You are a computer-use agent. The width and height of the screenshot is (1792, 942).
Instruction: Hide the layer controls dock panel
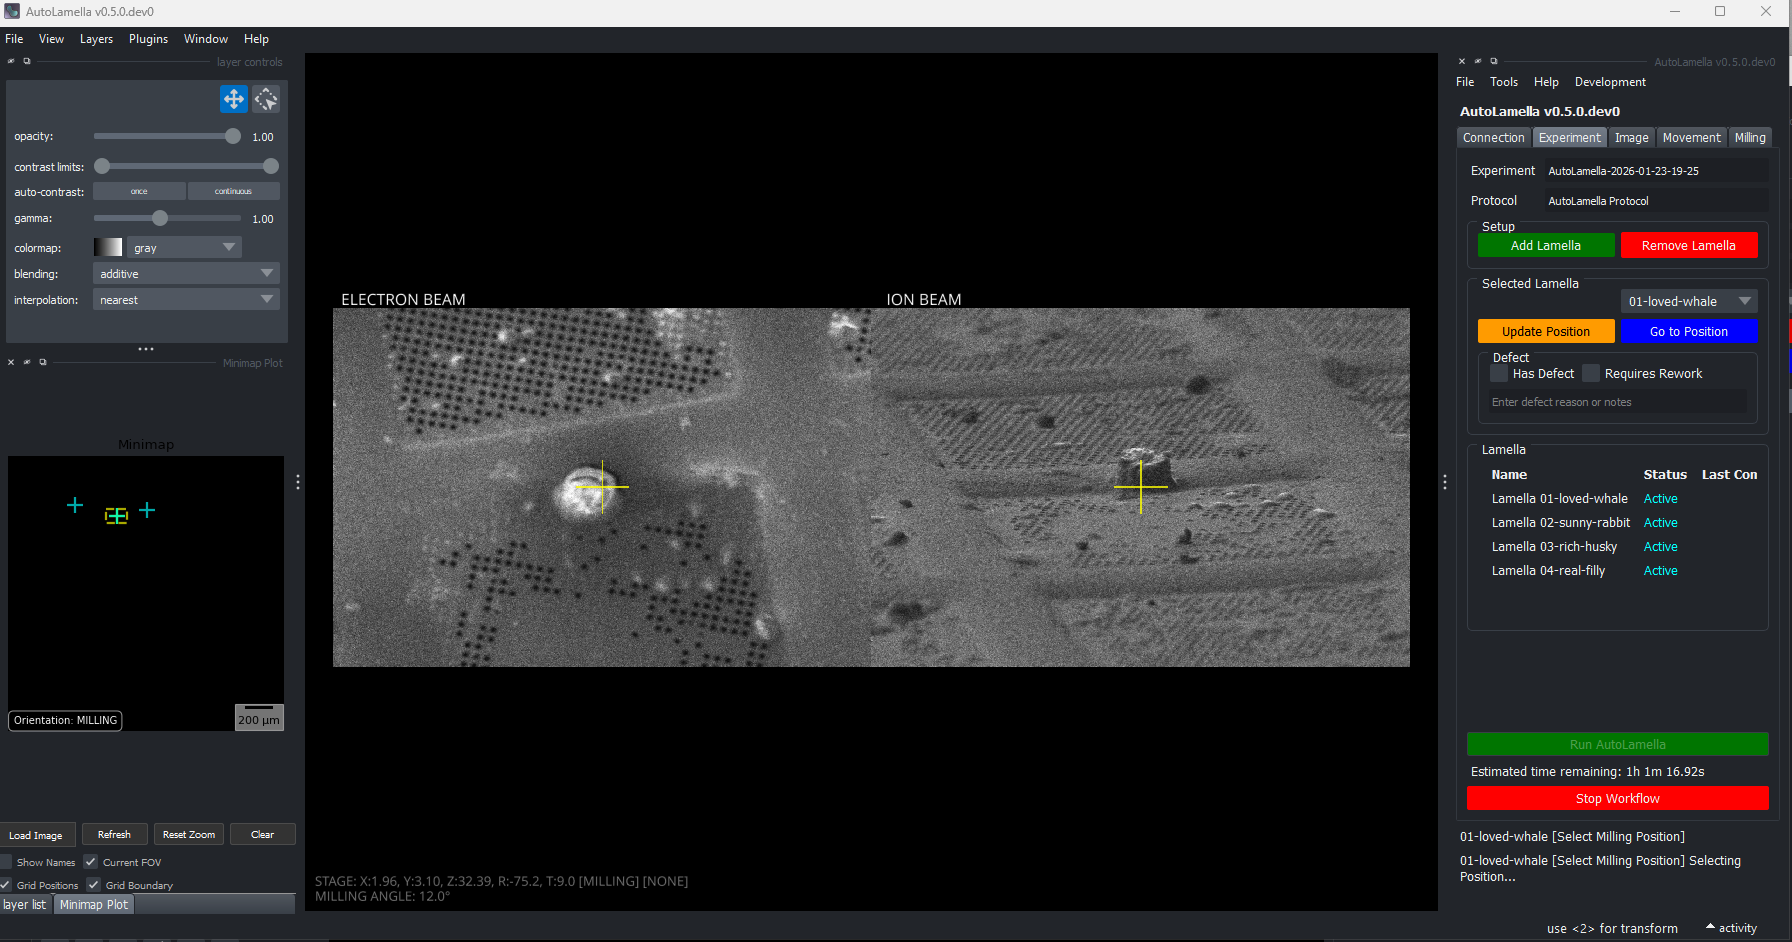click(x=11, y=61)
